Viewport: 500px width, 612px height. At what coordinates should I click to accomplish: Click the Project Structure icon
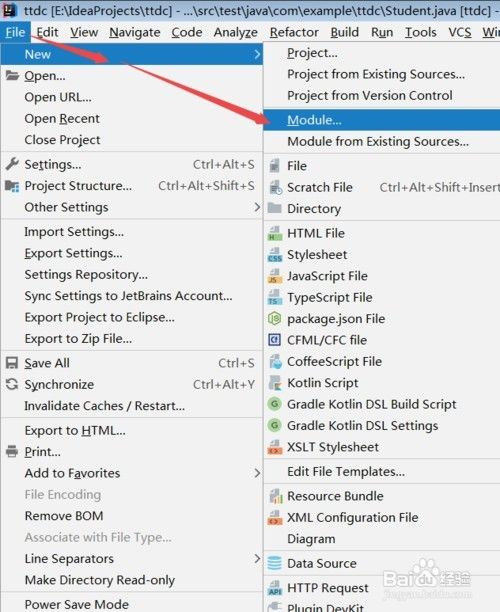(12, 186)
